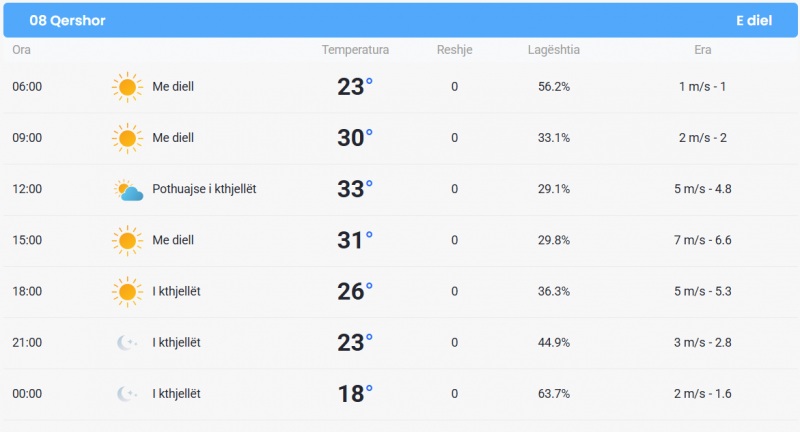The height and width of the screenshot is (432, 800).
Task: Select the Pothuajse i kthjellët condition text
Action: 204,189
